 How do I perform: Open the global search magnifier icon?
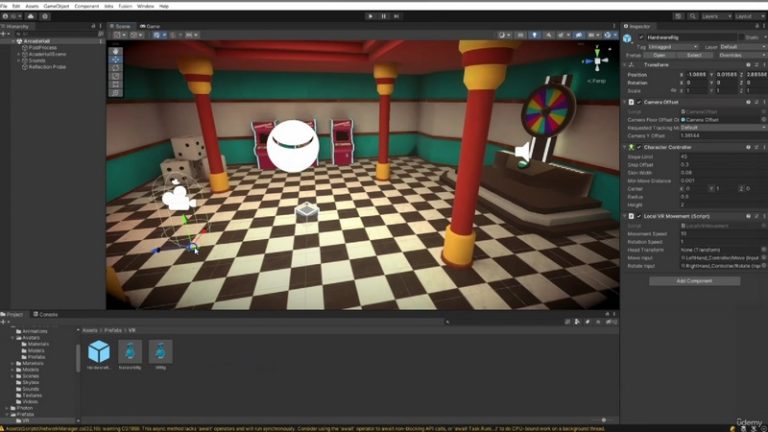pos(693,16)
